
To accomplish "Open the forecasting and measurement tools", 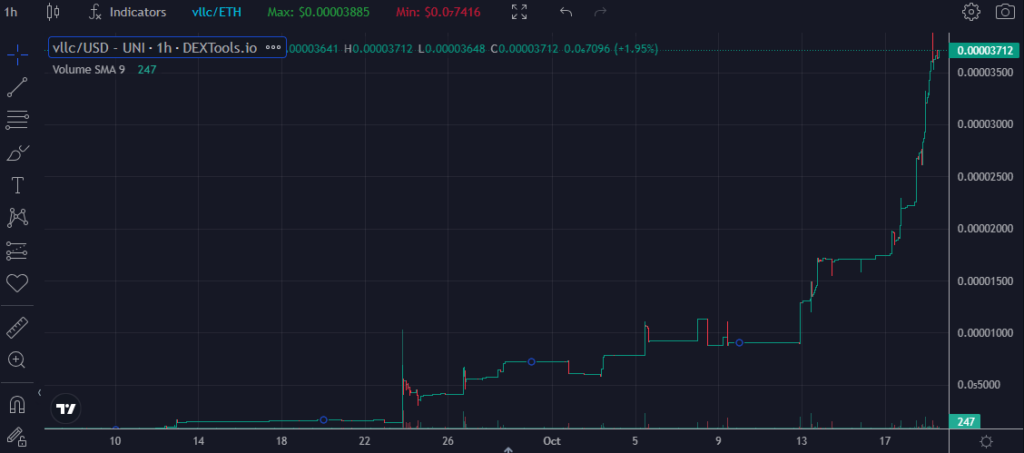I will (x=17, y=250).
